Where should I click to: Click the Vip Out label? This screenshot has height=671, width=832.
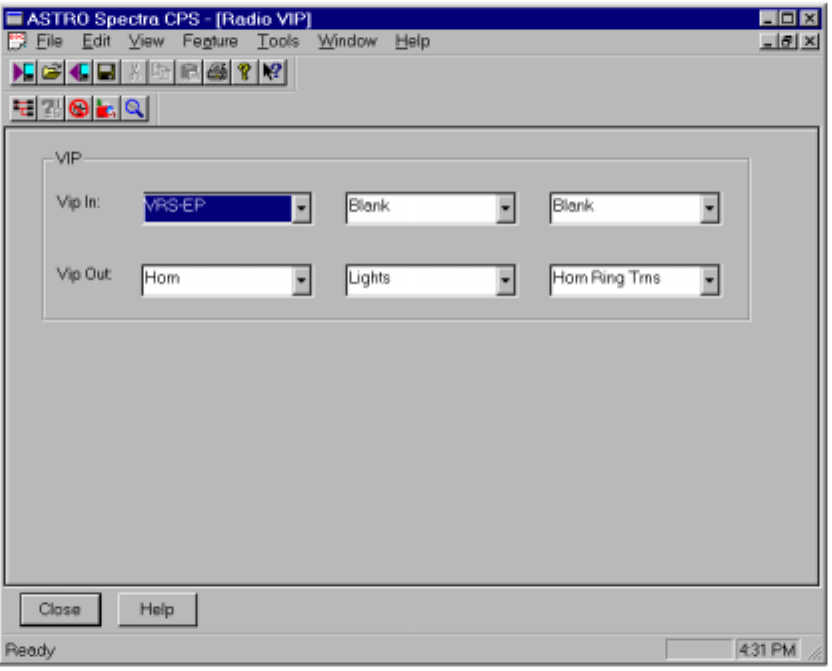84,274
